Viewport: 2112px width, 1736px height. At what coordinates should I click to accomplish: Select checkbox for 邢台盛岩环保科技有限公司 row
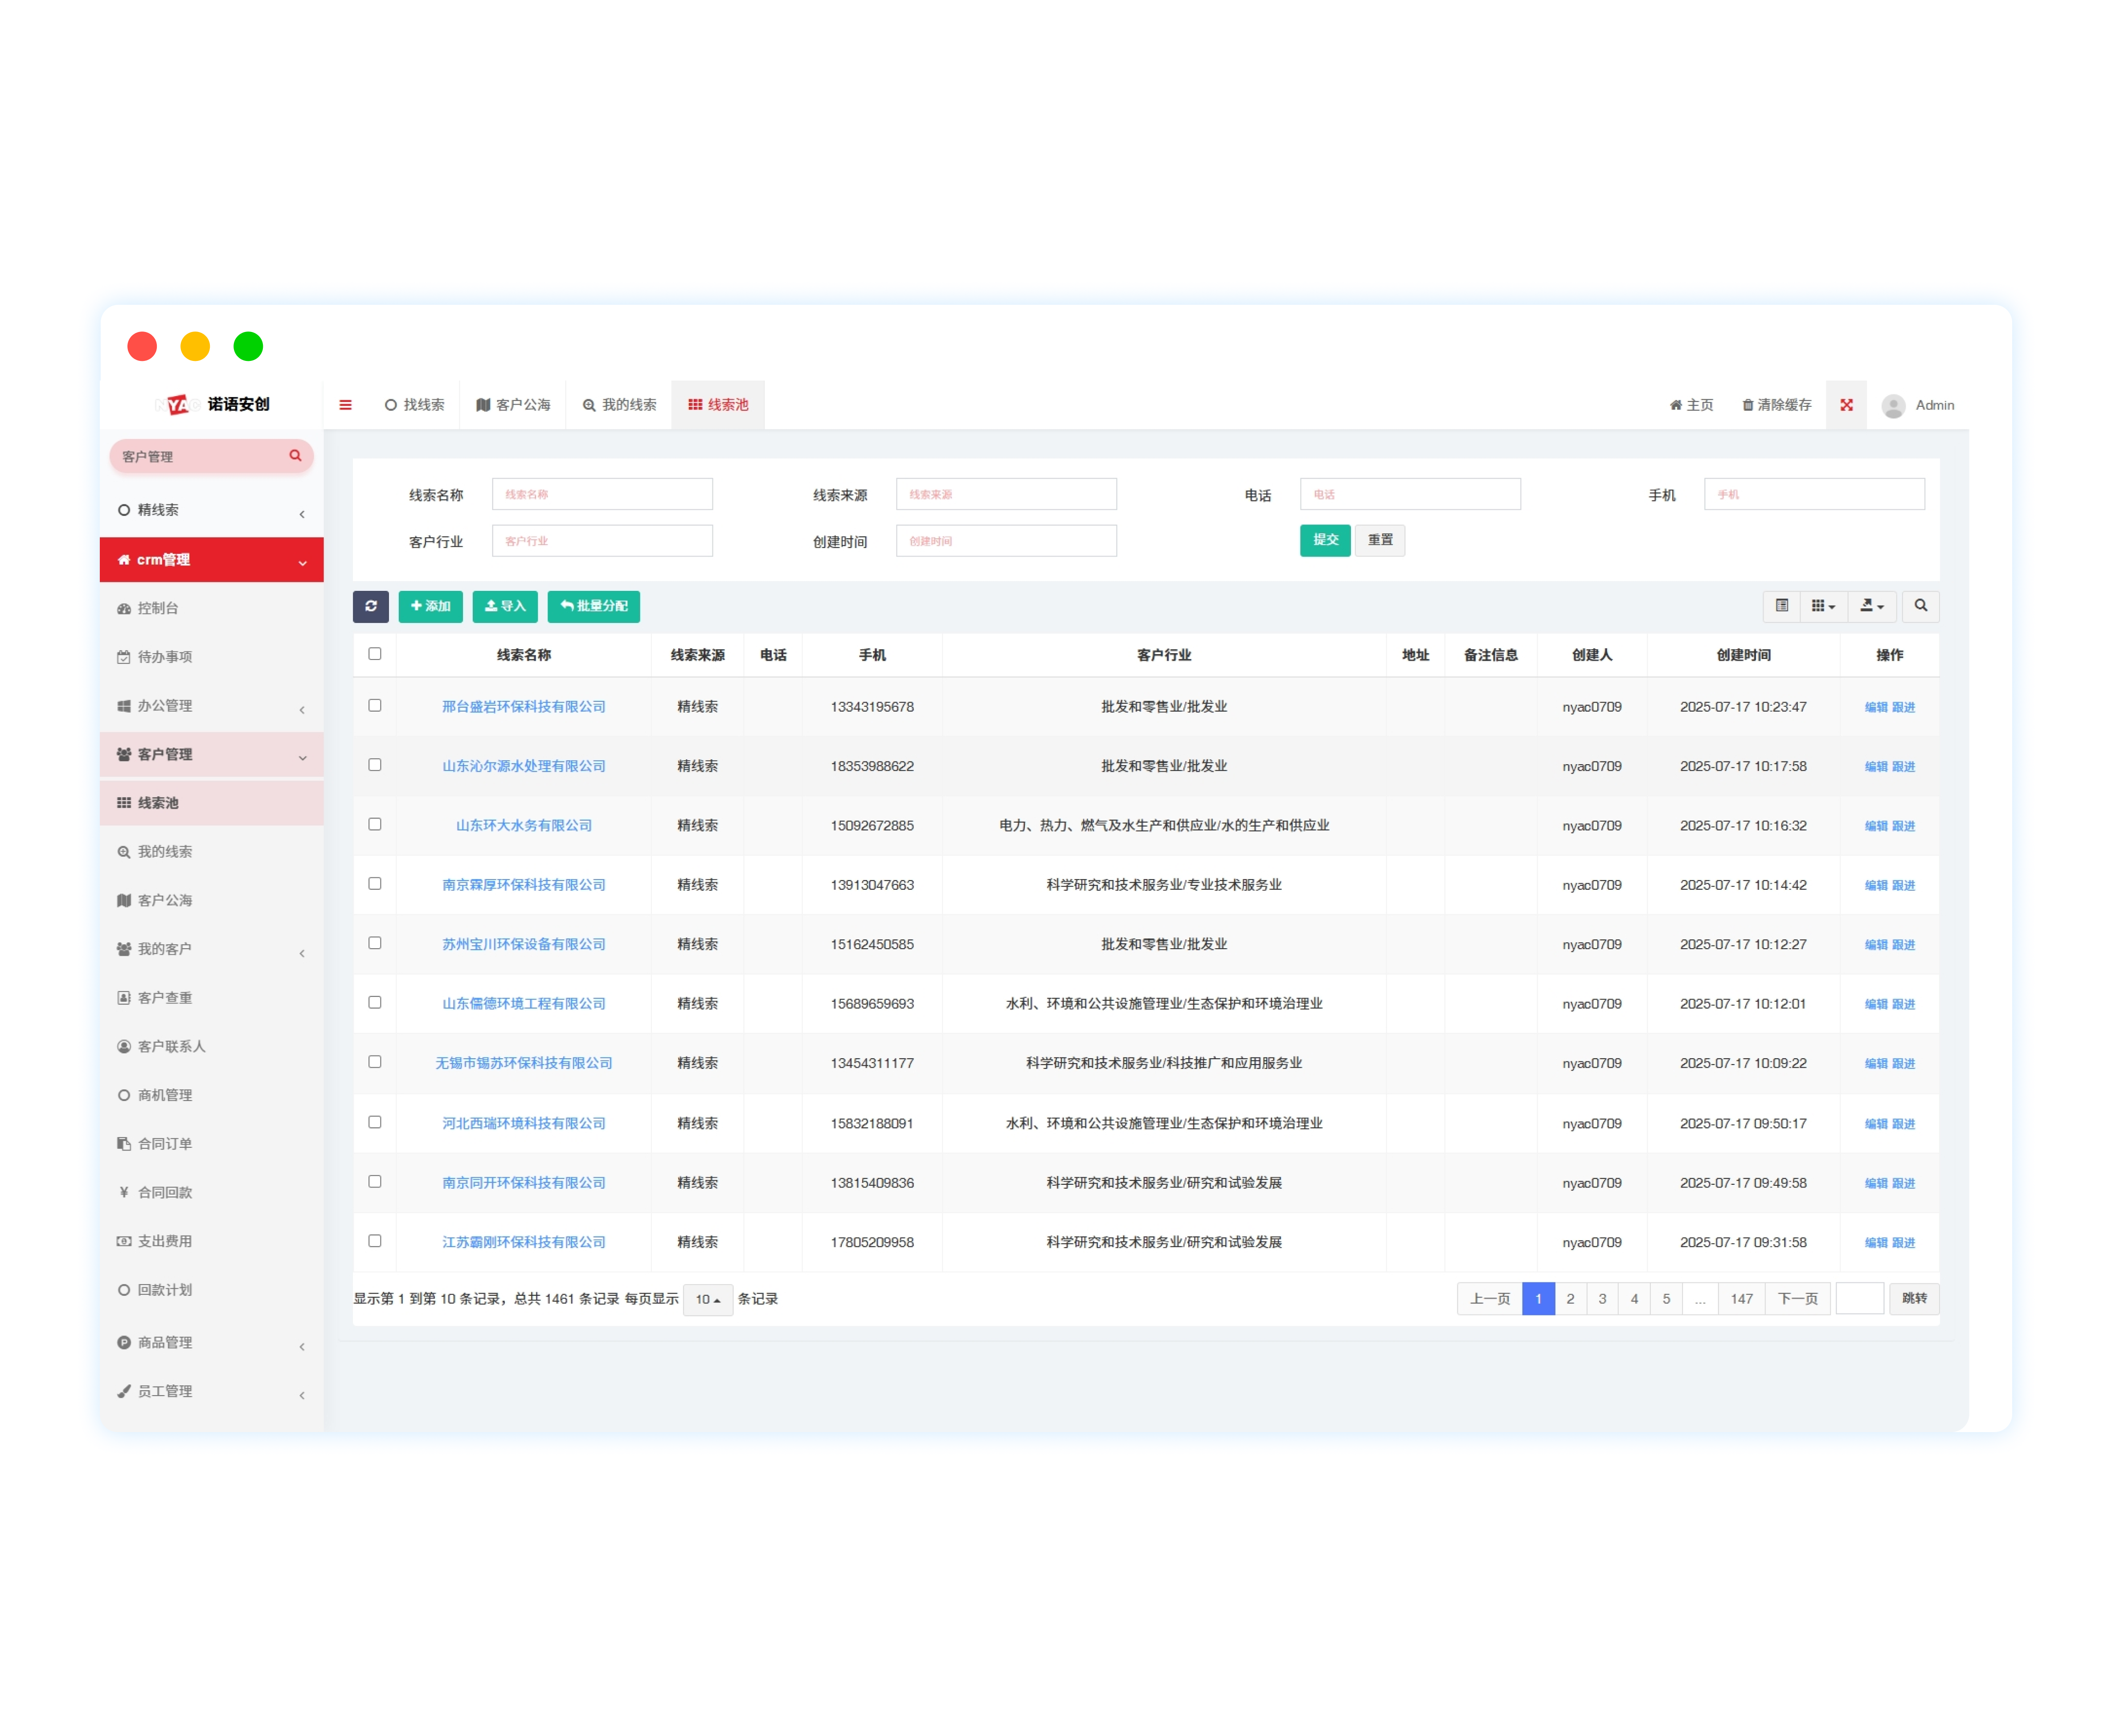pos(375,706)
